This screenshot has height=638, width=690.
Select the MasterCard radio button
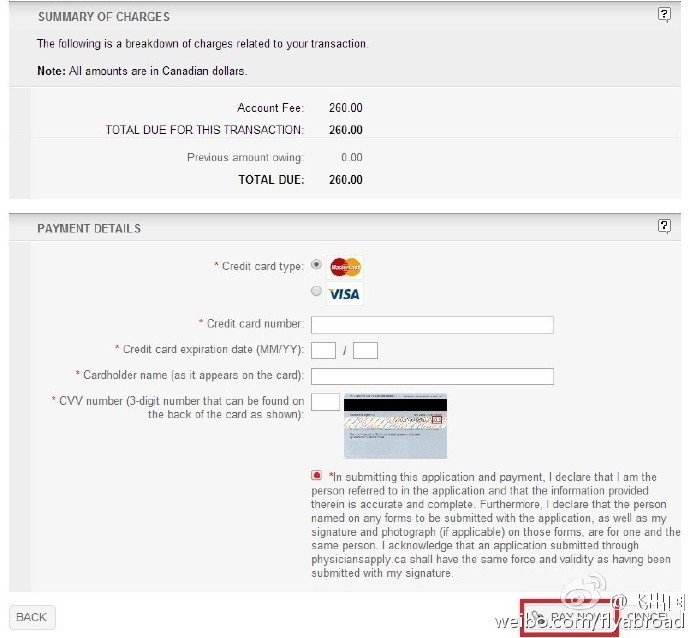point(316,264)
